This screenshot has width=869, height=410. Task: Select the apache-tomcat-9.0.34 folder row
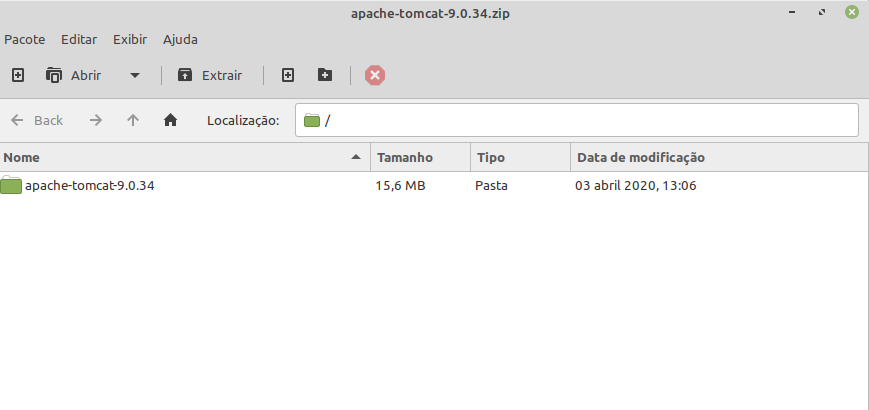tap(434, 186)
